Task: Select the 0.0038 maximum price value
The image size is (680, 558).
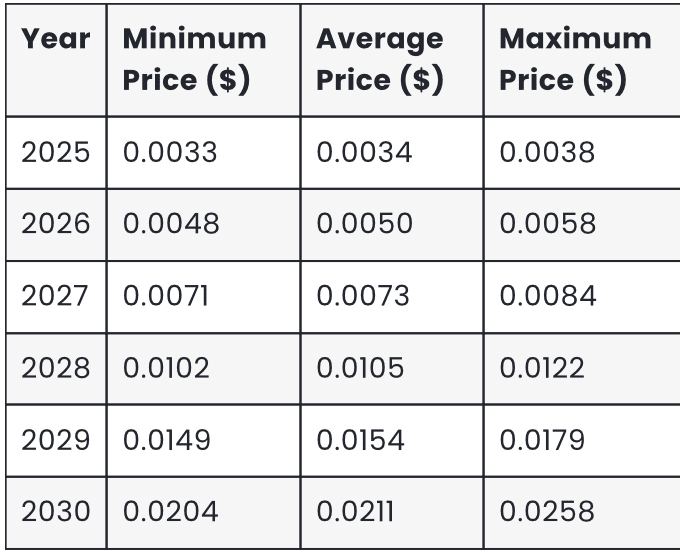Action: pyautogui.click(x=547, y=152)
